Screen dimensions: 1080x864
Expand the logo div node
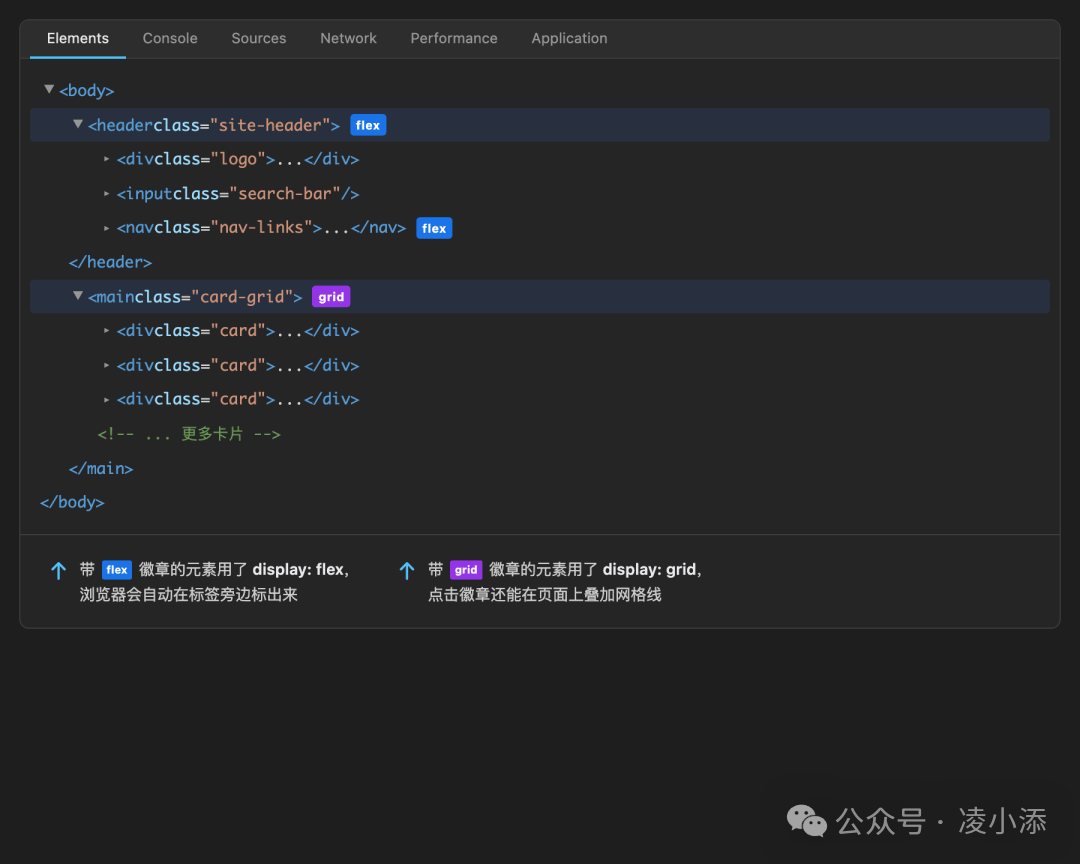107,159
